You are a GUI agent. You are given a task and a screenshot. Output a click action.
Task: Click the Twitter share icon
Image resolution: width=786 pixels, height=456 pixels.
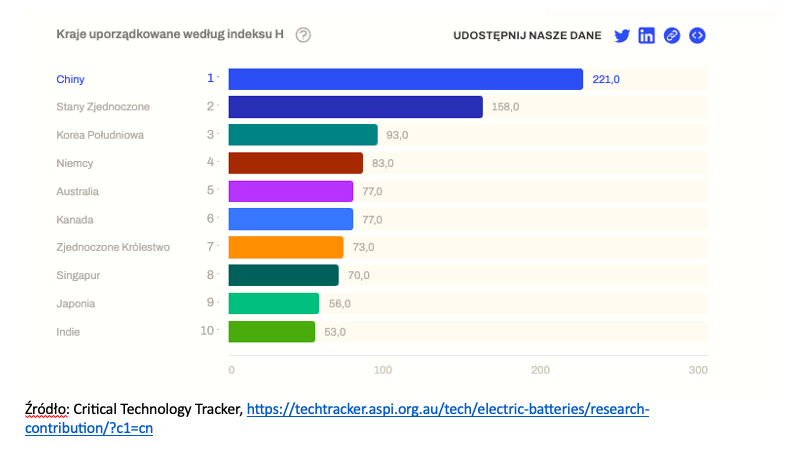[622, 36]
